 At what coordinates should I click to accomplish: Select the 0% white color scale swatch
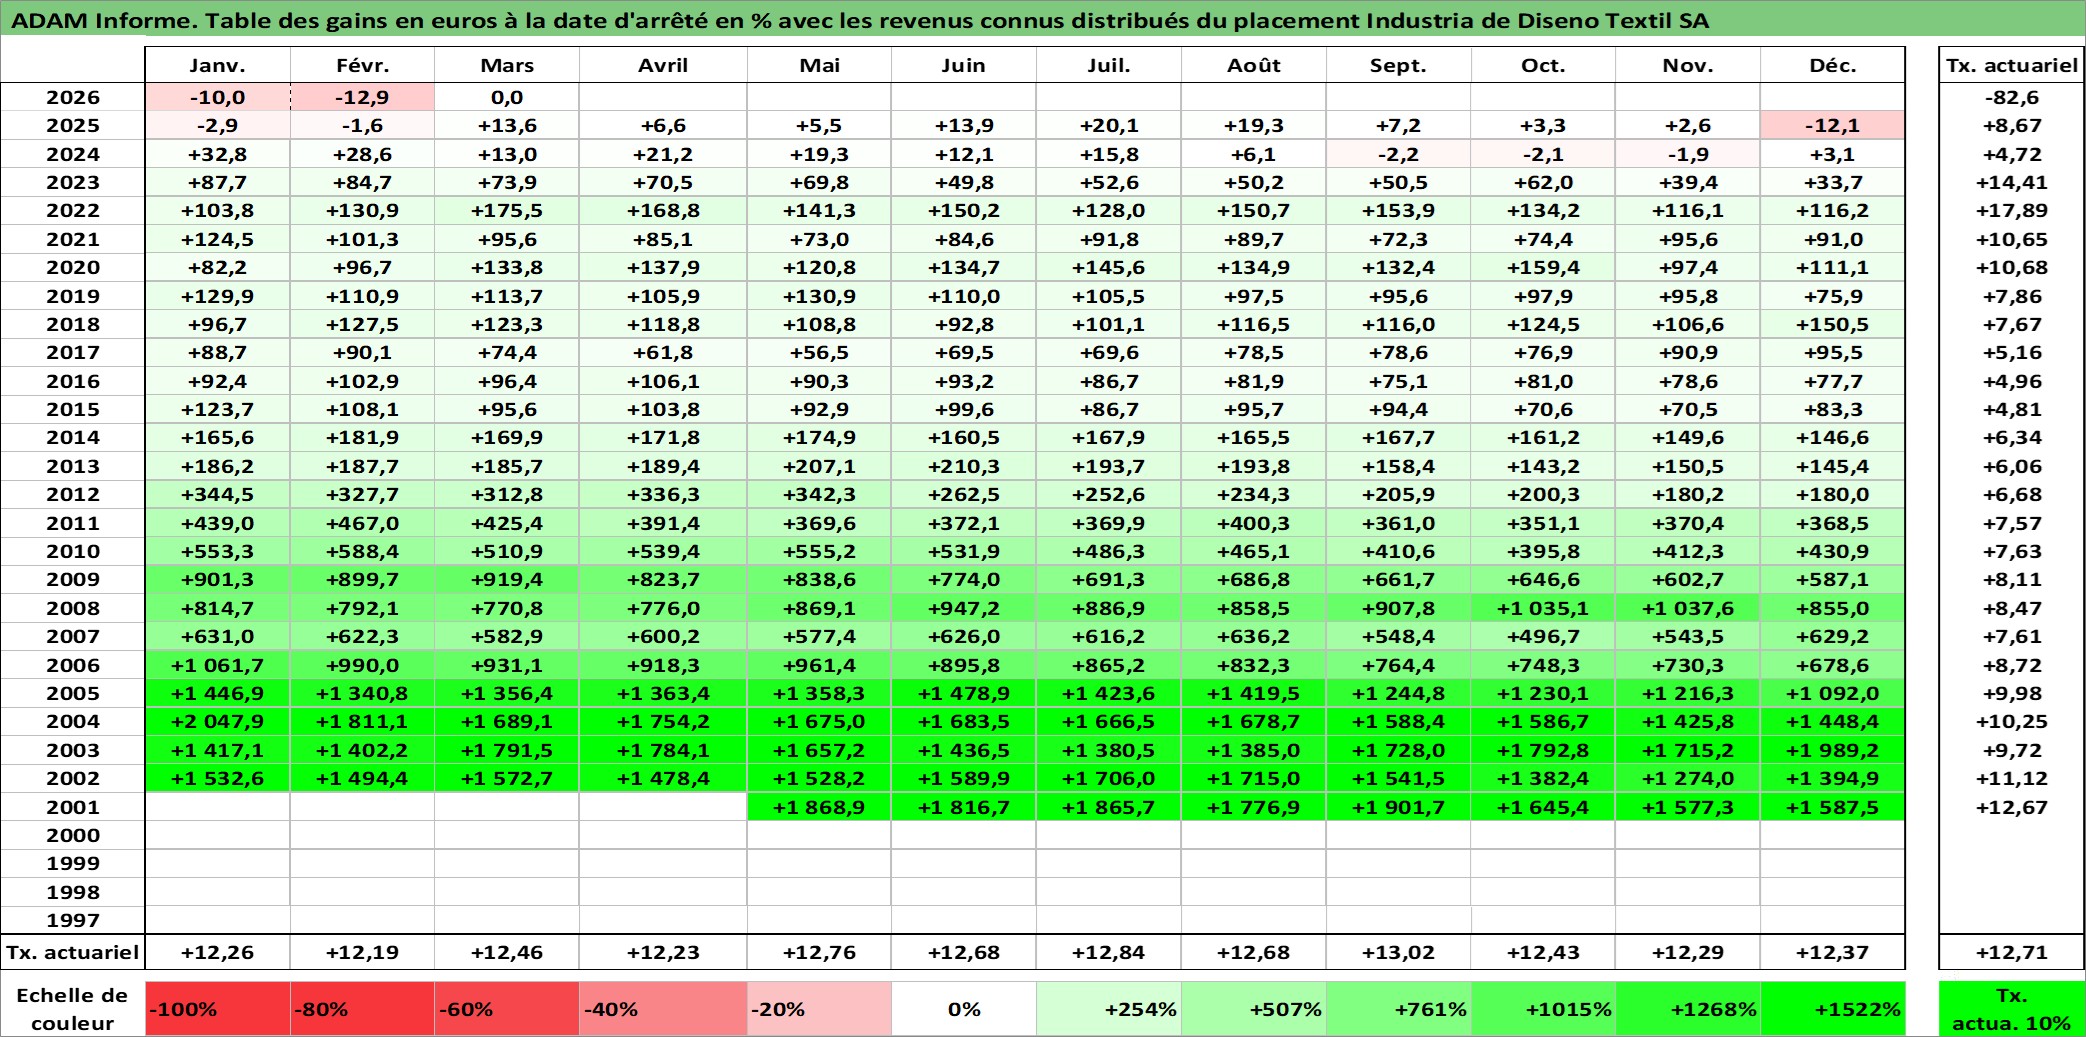tap(964, 1009)
